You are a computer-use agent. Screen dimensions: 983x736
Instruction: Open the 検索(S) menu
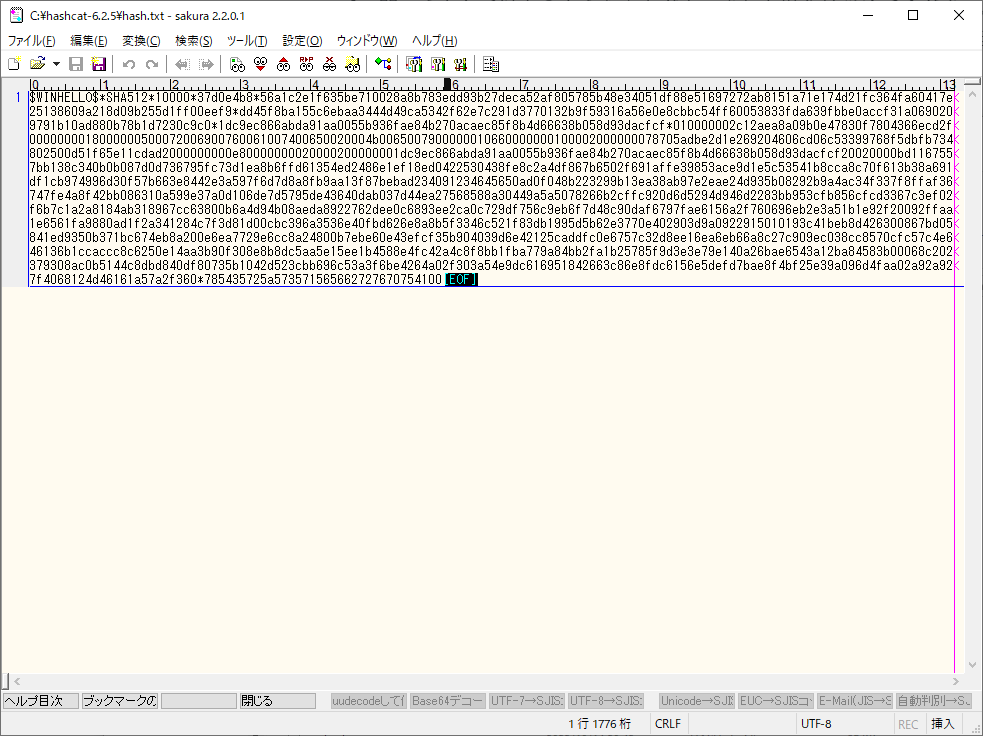pos(193,41)
